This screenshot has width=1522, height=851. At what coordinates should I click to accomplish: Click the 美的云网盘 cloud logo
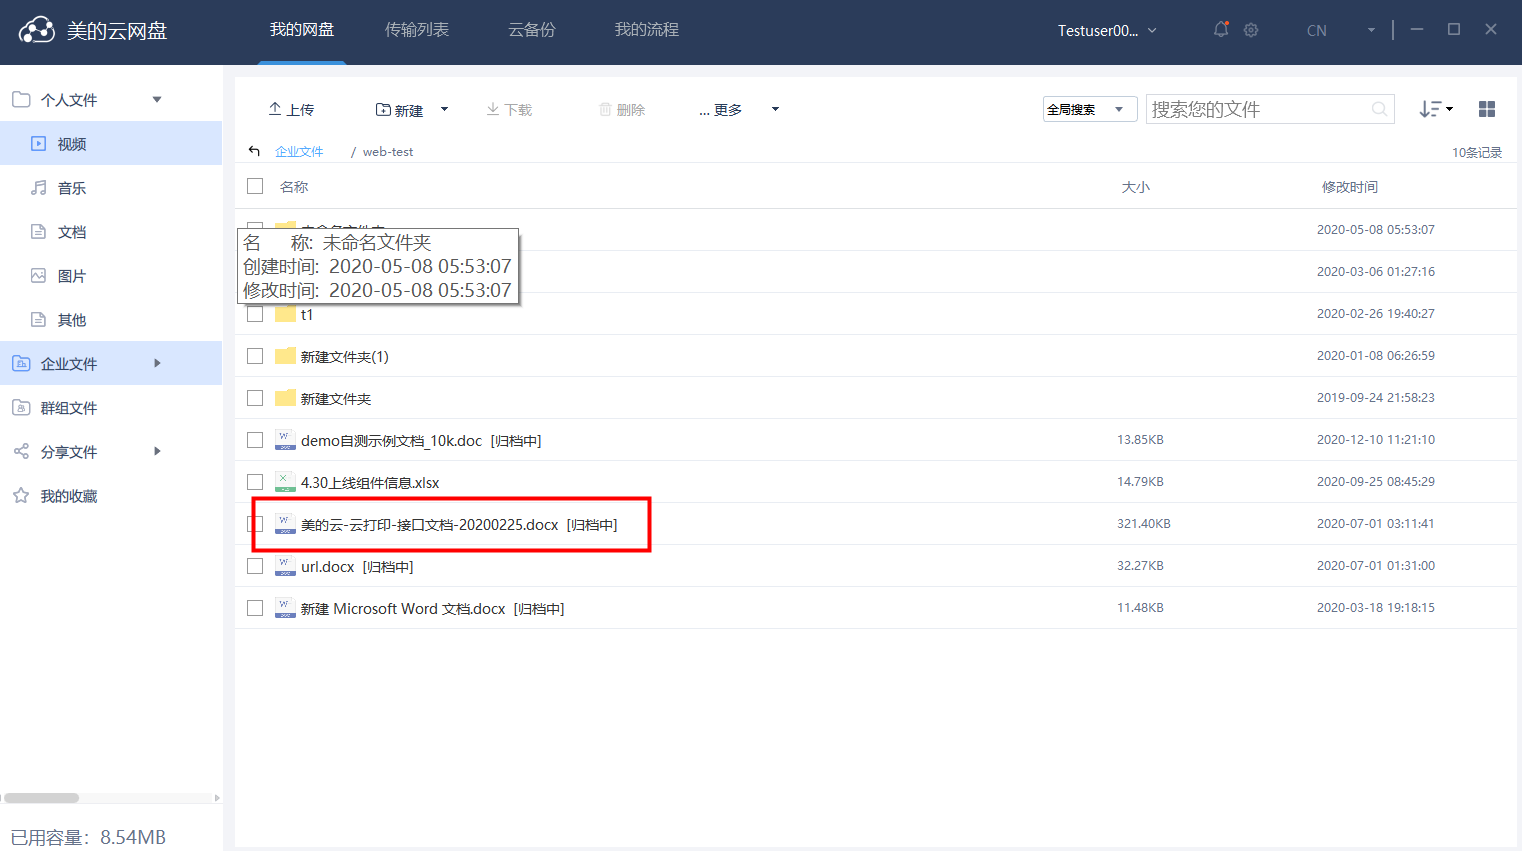click(x=37, y=30)
